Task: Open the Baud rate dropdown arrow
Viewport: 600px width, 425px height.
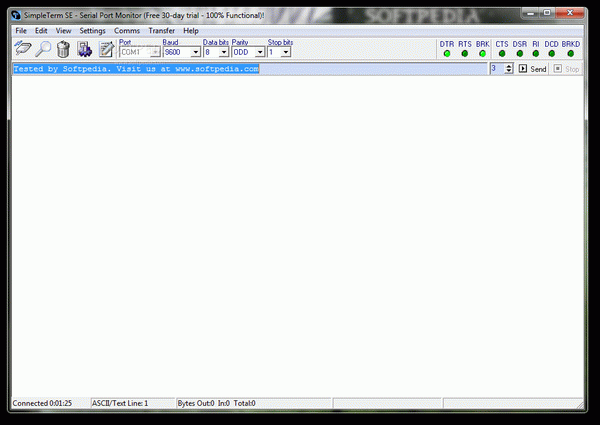Action: (196, 52)
